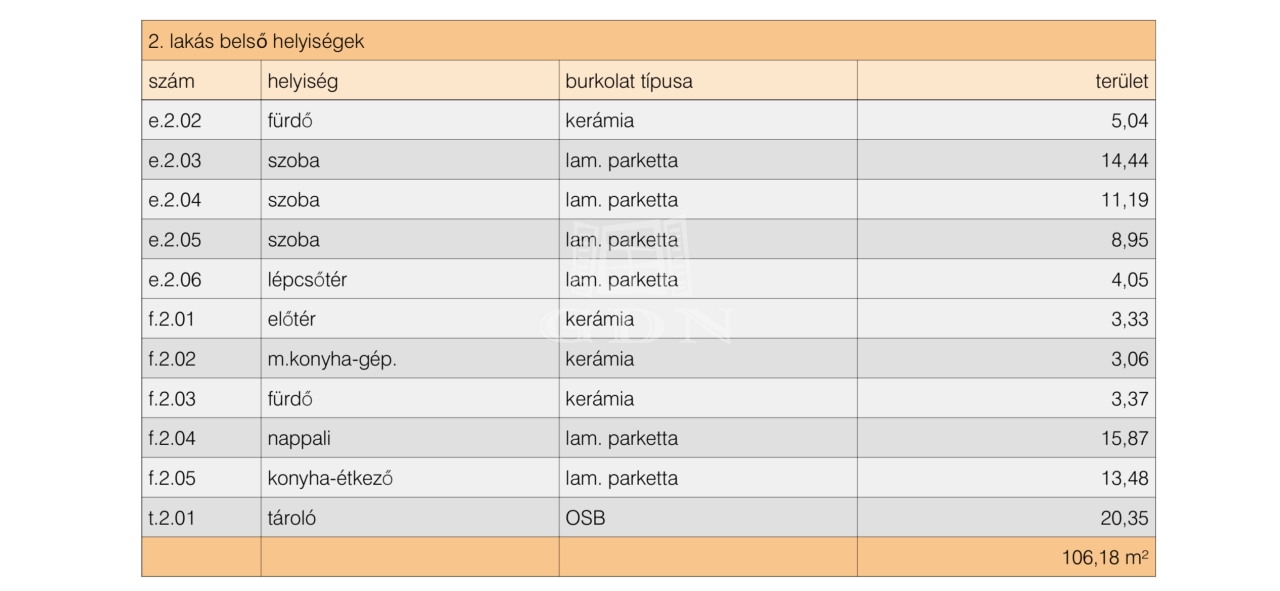Click the 'nappali' room cell
Screen dimensions: 1280x591
click(300, 439)
